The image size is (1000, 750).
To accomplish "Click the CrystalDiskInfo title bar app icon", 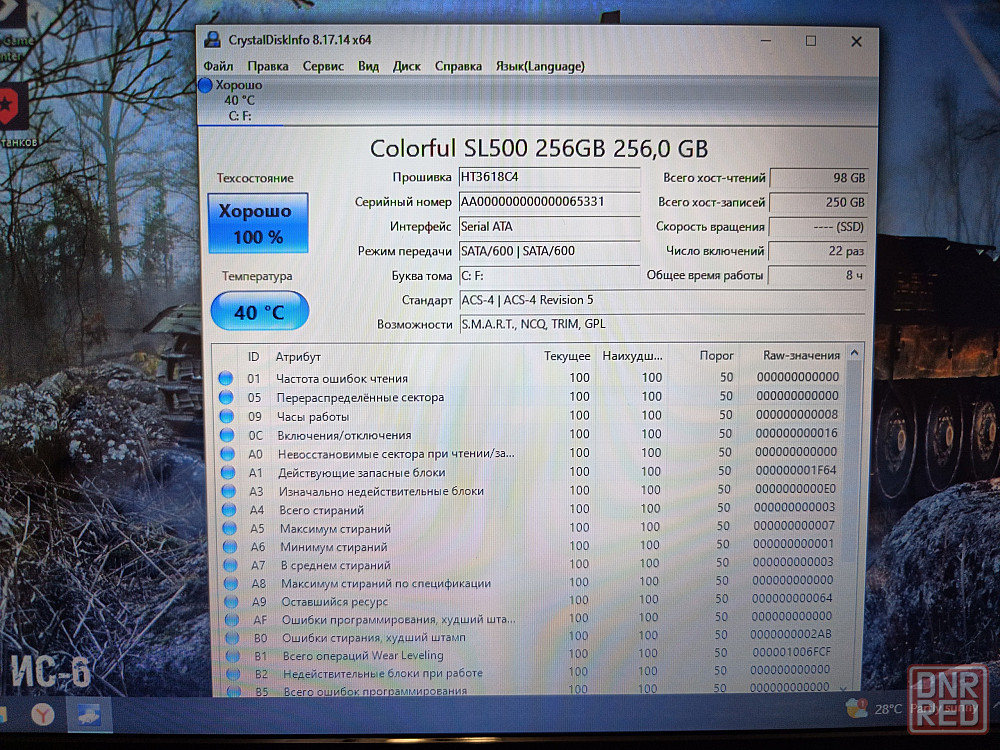I will point(212,40).
